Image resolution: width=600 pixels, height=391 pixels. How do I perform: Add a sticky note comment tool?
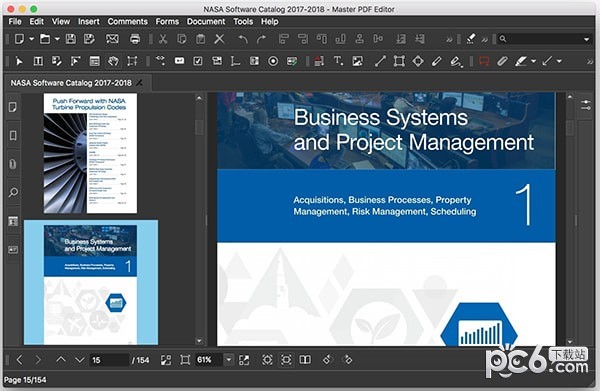pos(484,61)
